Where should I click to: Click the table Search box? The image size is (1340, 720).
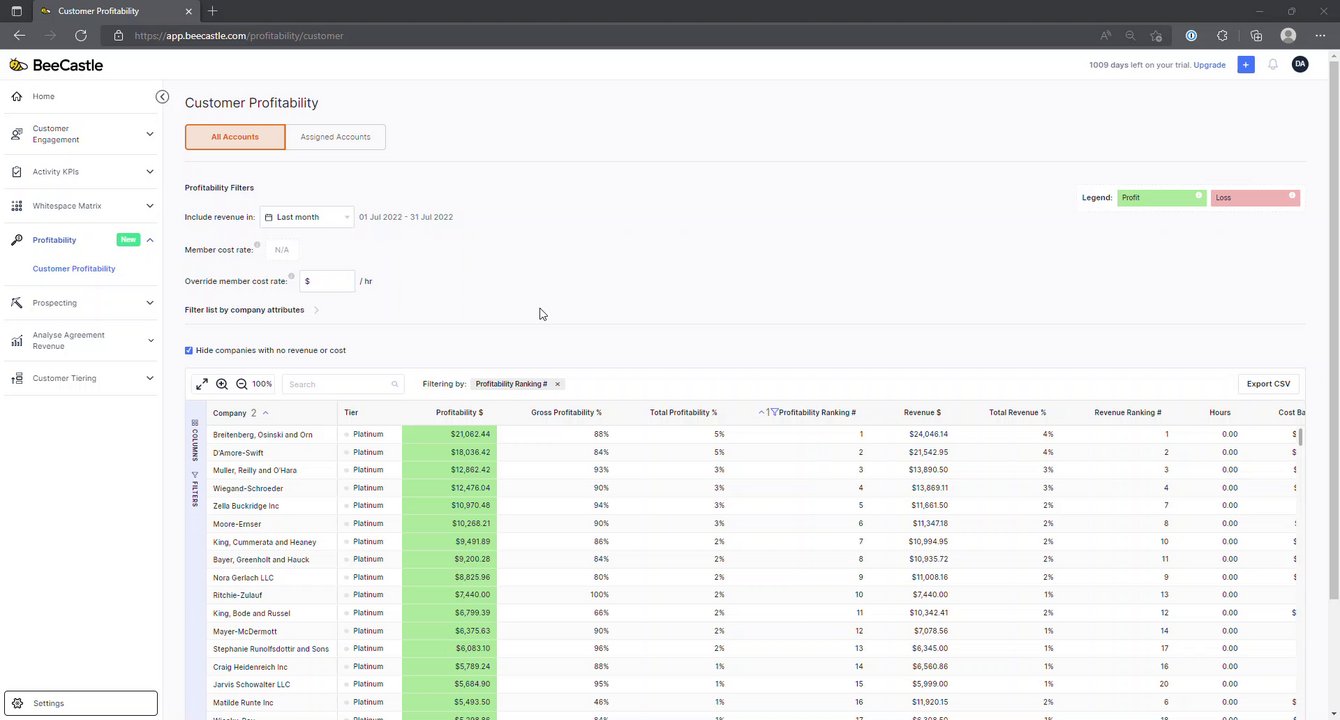pyautogui.click(x=343, y=384)
